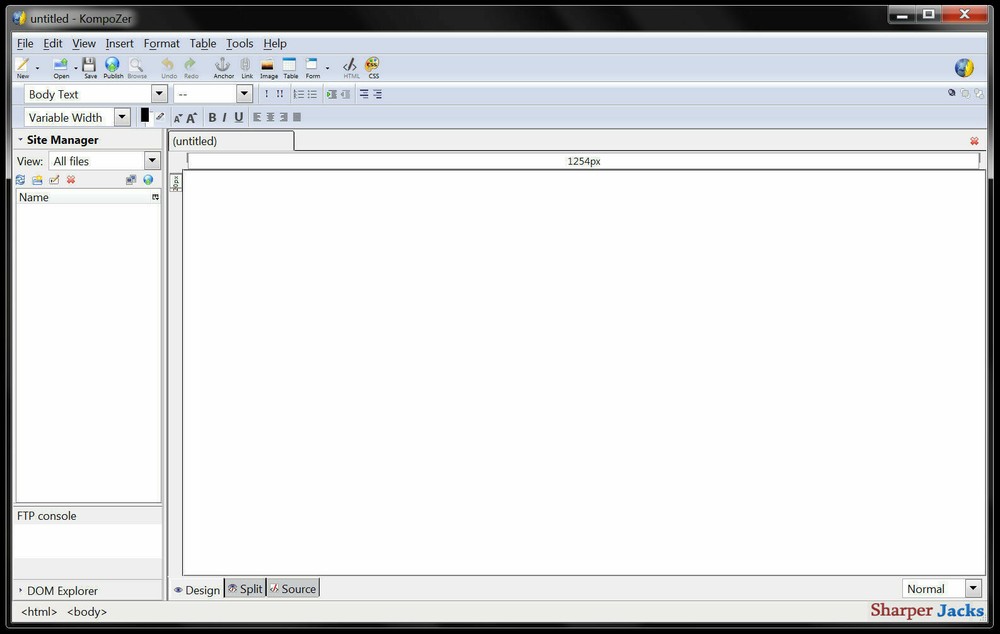This screenshot has height=634, width=1000.
Task: Toggle bold formatting
Action: pyautogui.click(x=212, y=117)
